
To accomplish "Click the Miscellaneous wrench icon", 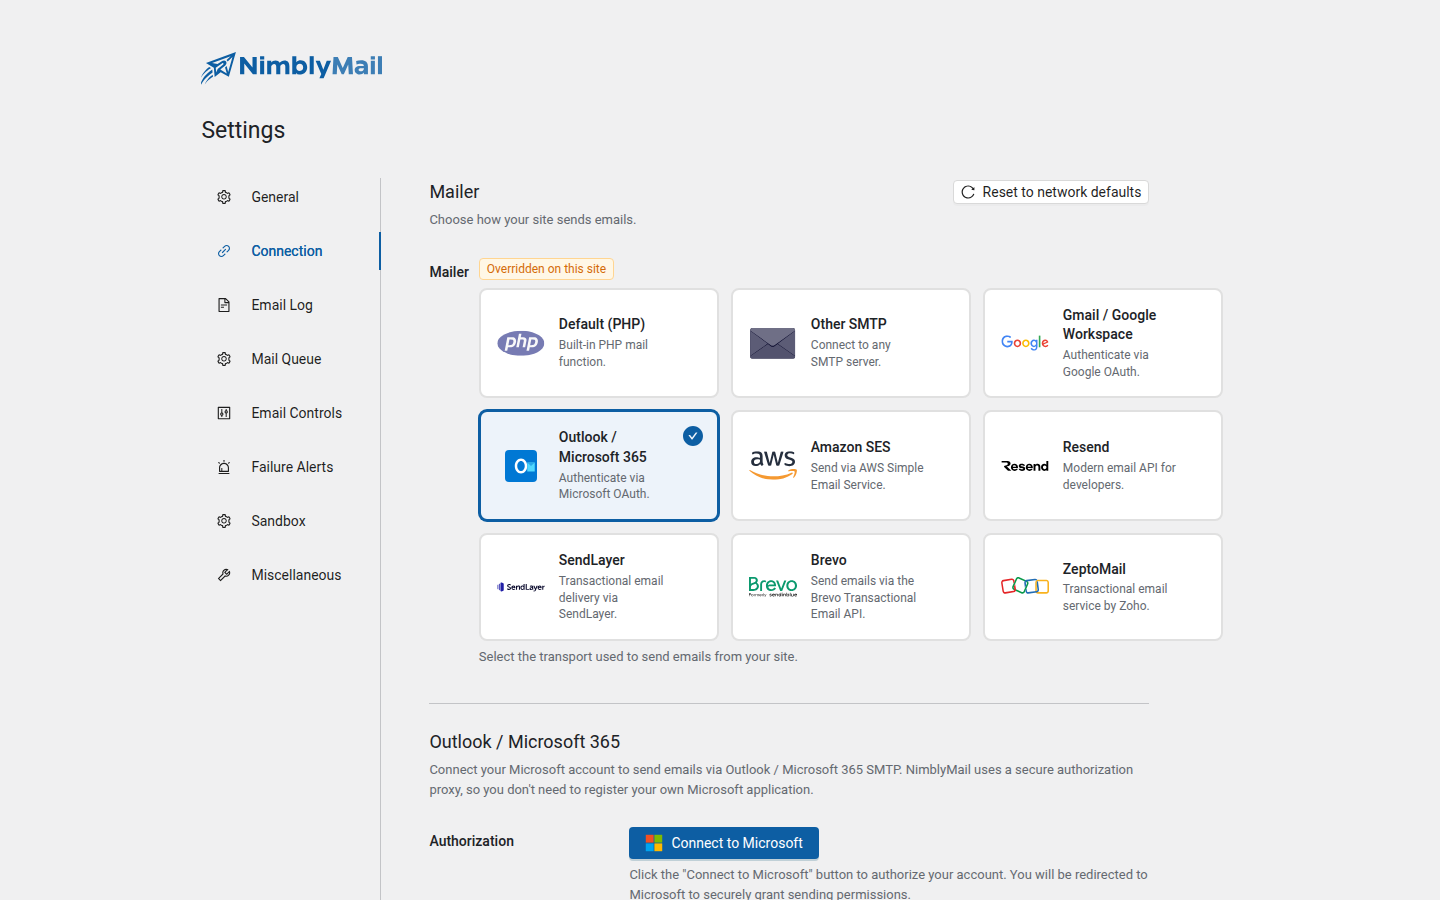I will [x=224, y=575].
